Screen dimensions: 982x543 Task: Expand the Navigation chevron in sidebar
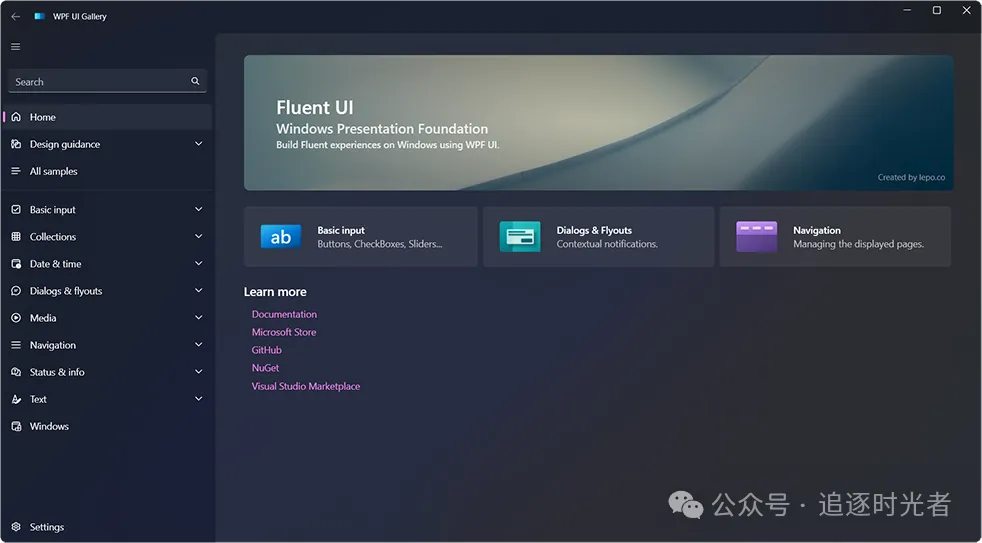tap(199, 345)
